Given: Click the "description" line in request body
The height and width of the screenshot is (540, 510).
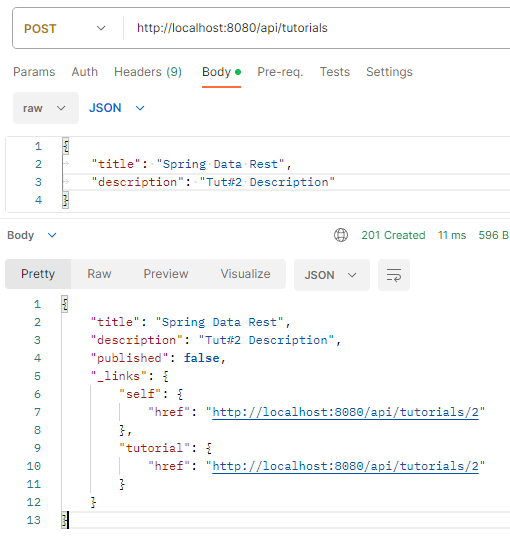Looking at the screenshot, I should coord(213,182).
